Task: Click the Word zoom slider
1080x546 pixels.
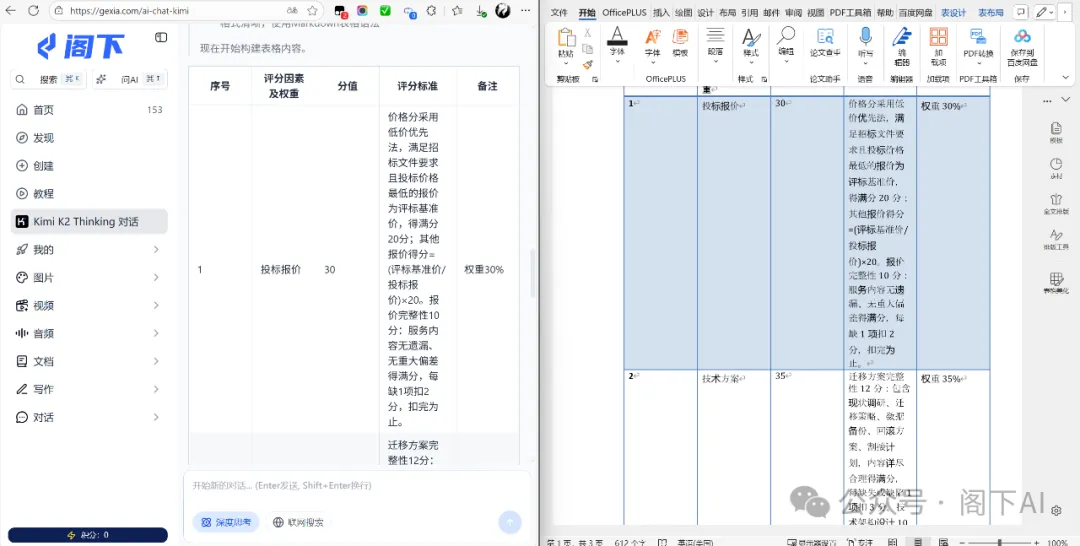Action: (x=999, y=542)
